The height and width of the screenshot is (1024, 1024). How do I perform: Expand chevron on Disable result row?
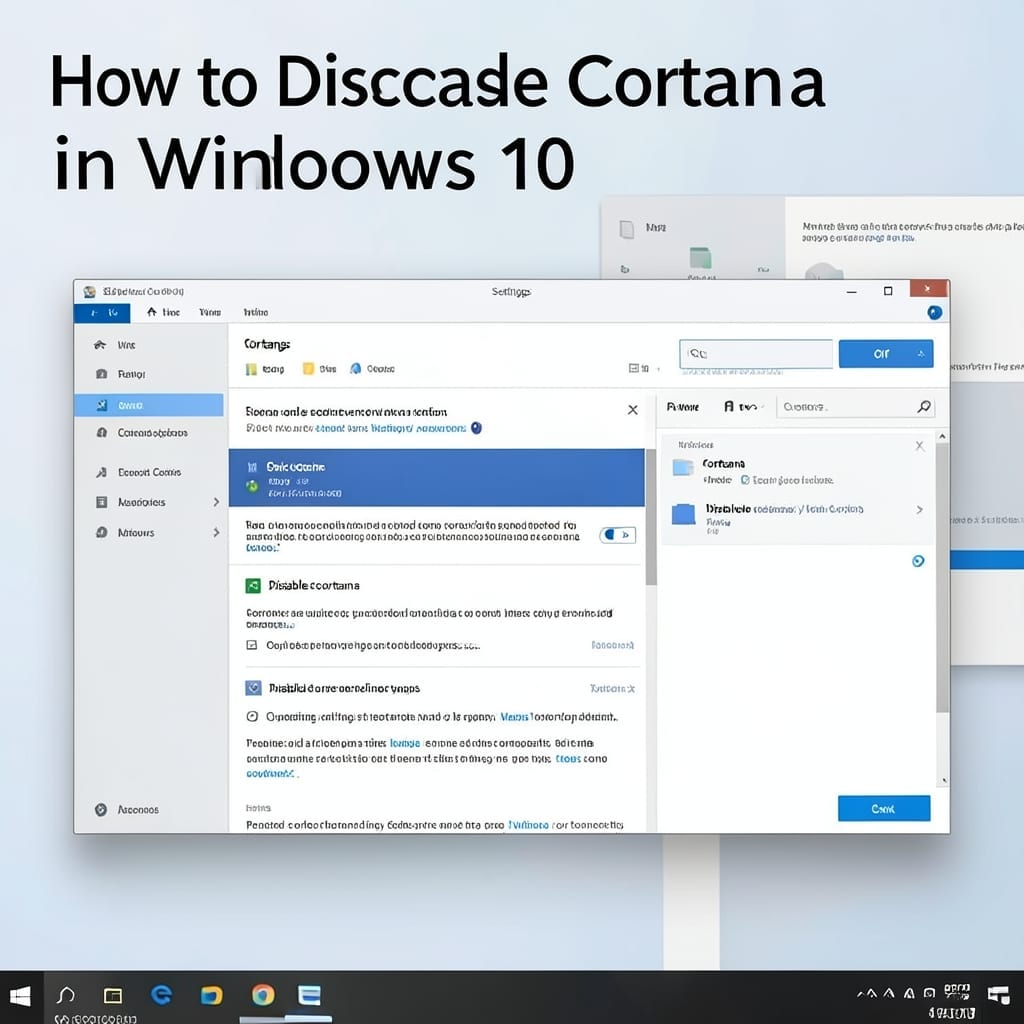click(x=920, y=509)
